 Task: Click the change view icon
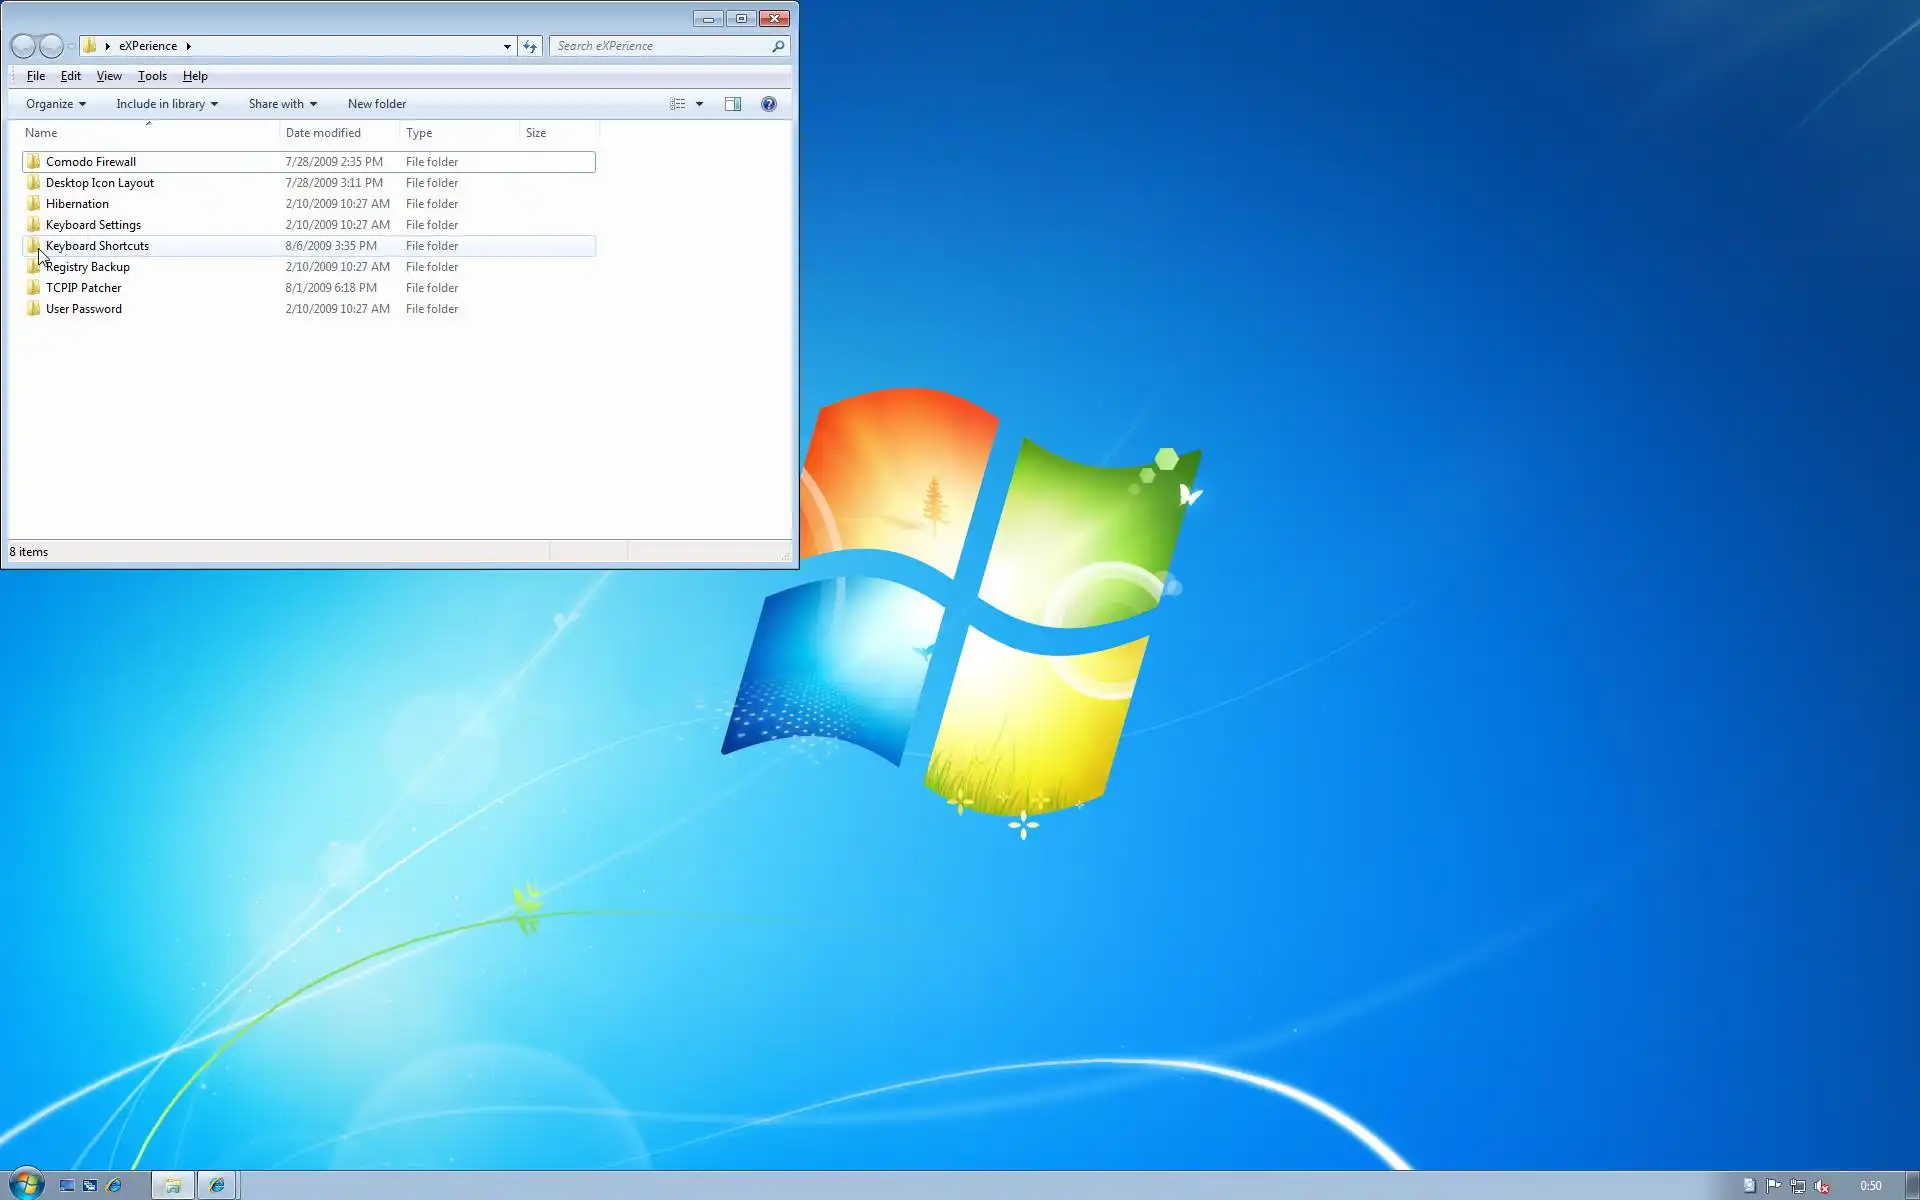point(678,104)
